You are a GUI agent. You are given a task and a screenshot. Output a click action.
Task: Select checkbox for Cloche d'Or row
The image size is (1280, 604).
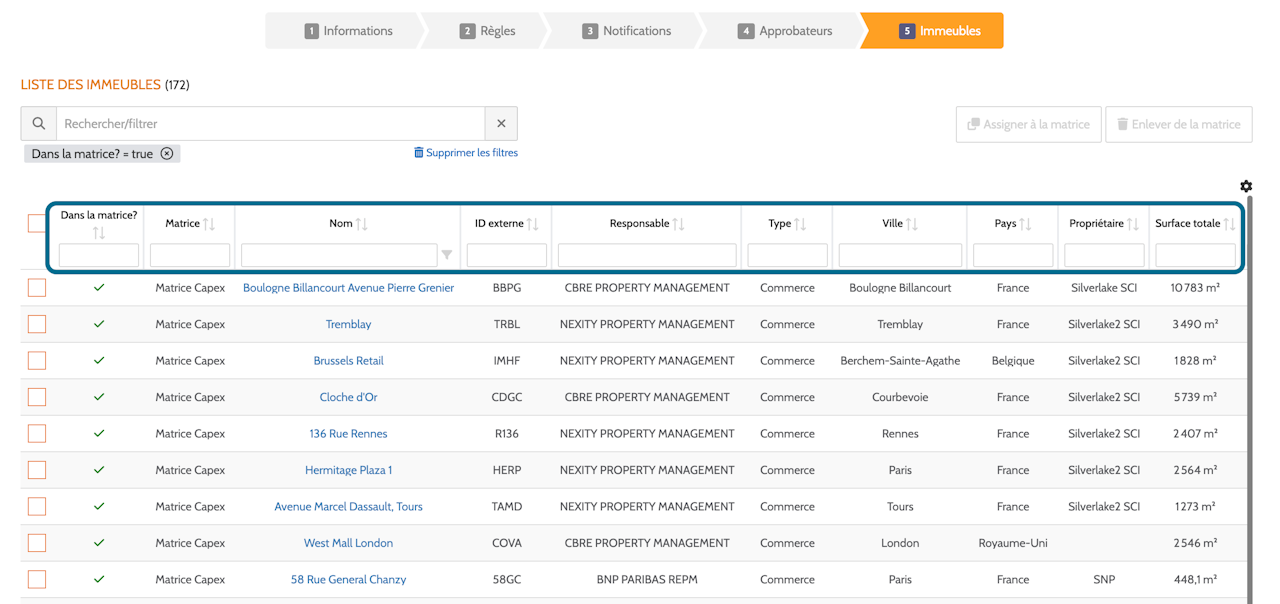(x=37, y=397)
